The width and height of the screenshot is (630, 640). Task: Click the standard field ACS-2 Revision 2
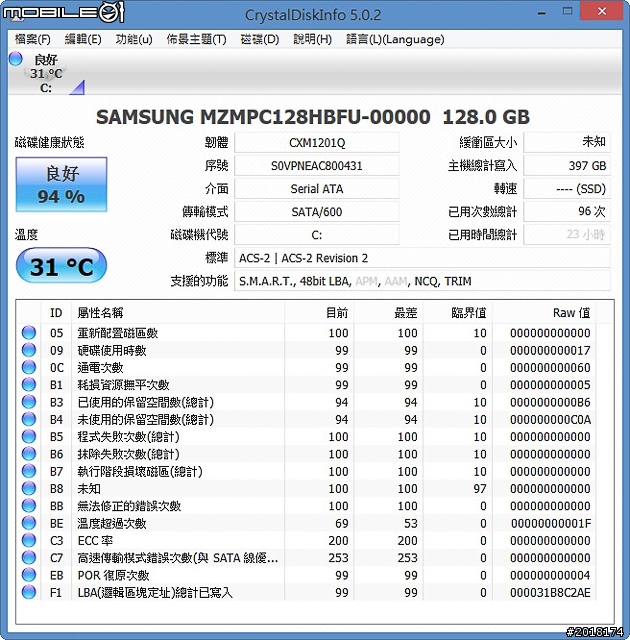422,258
